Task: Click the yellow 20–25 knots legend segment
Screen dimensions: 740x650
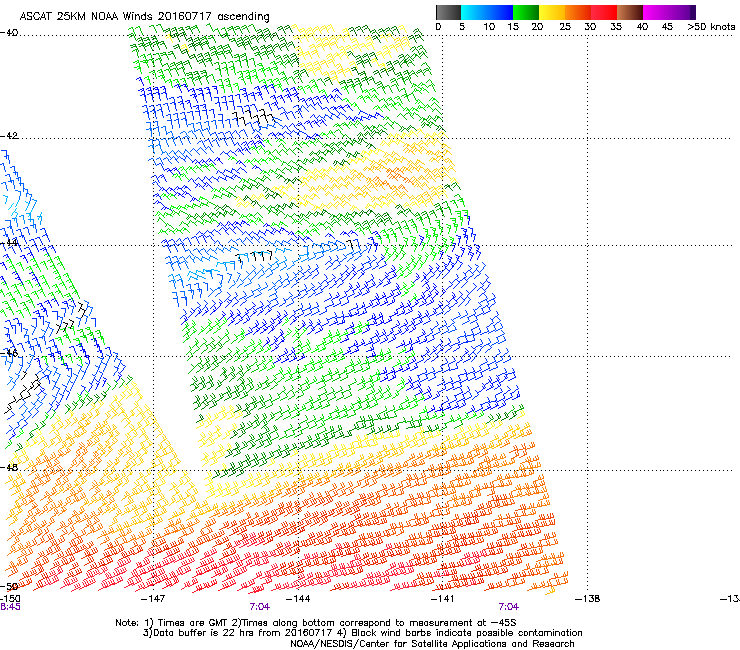Action: point(552,12)
